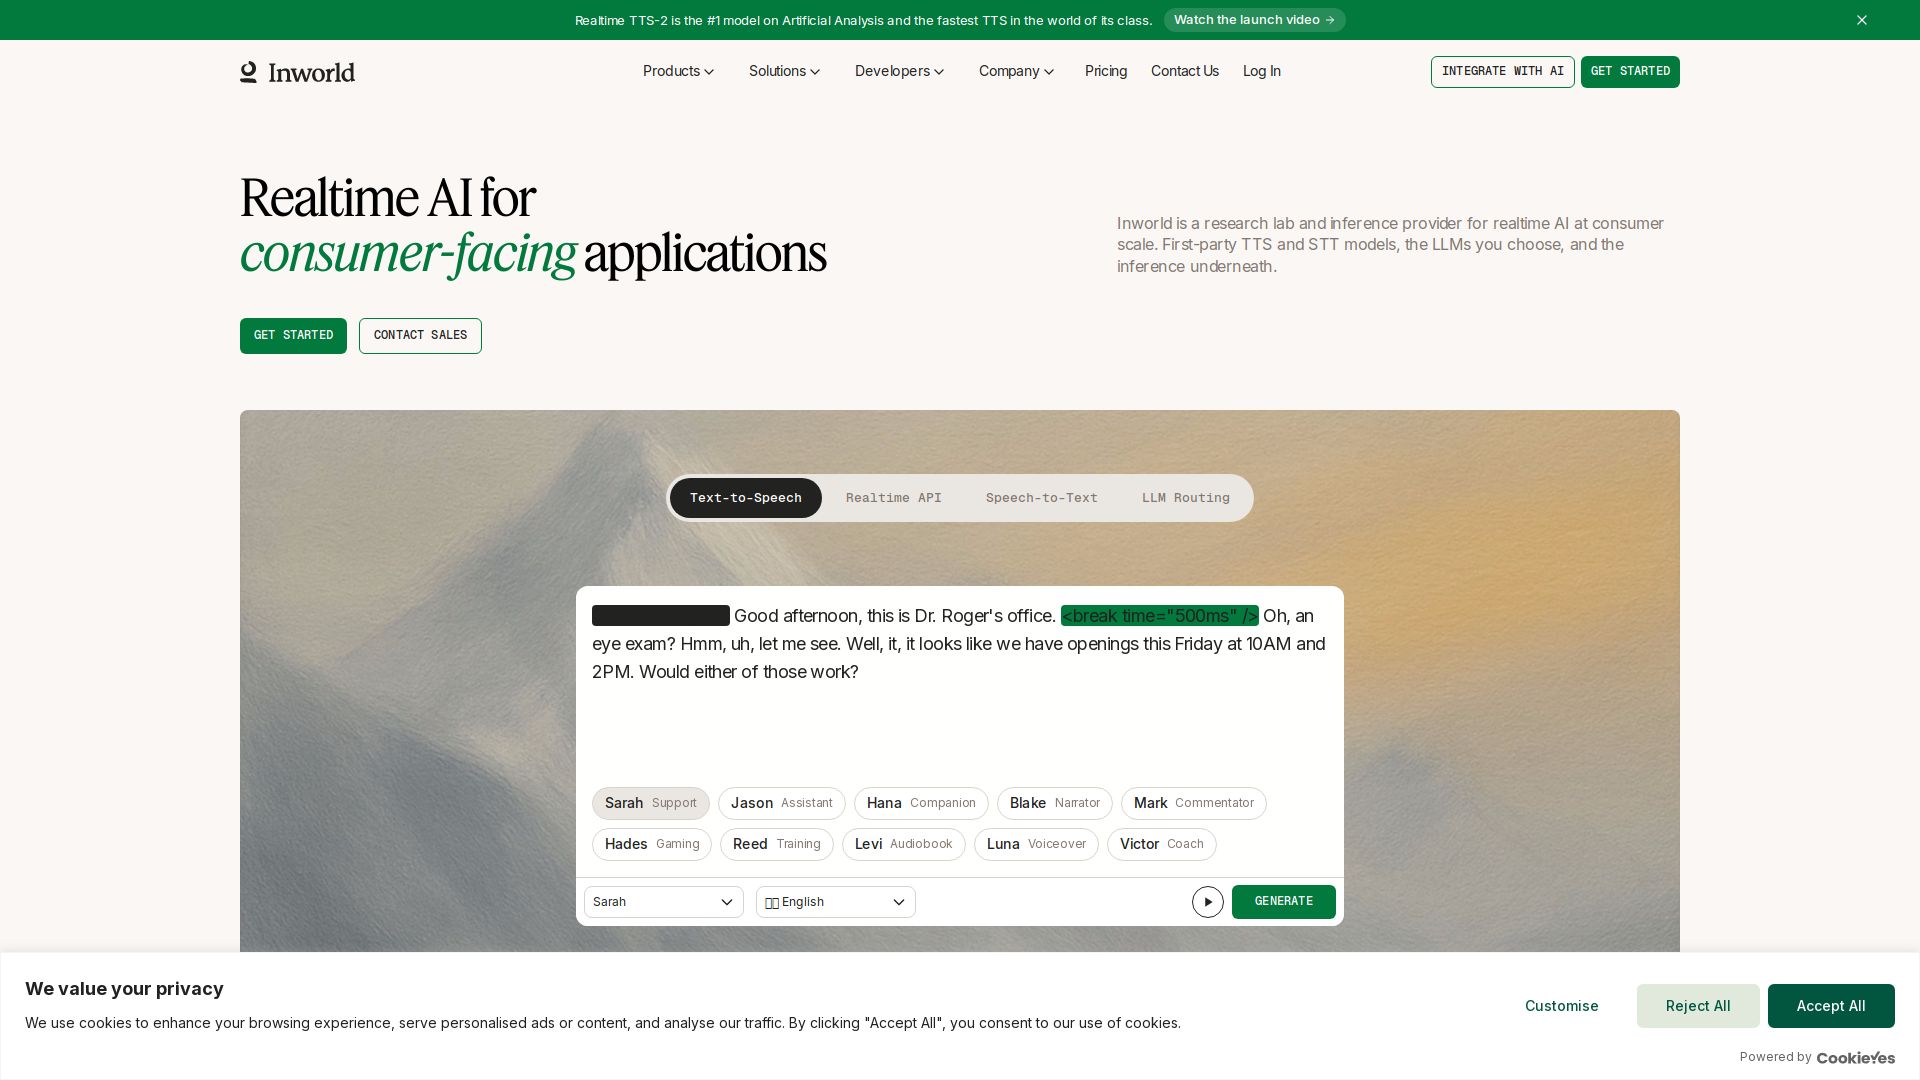Select the Victor Coach voice chip
Screen dimensions: 1920x1080
1162,845
